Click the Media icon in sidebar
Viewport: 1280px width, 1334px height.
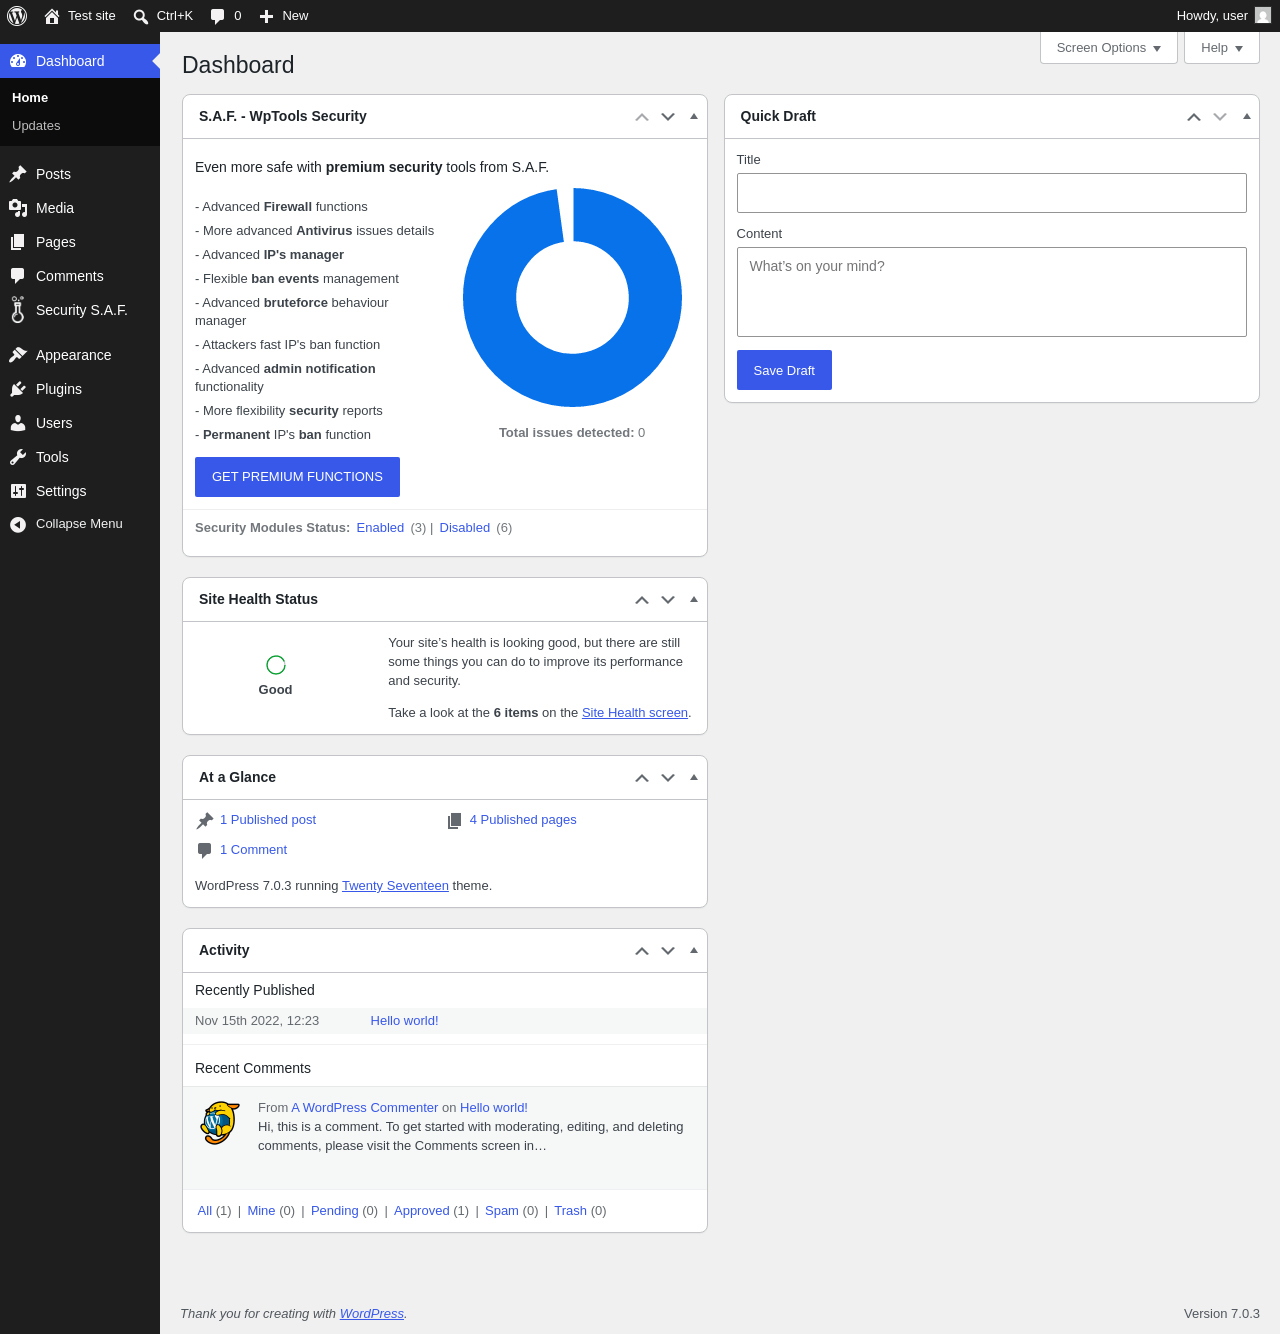click(x=18, y=208)
